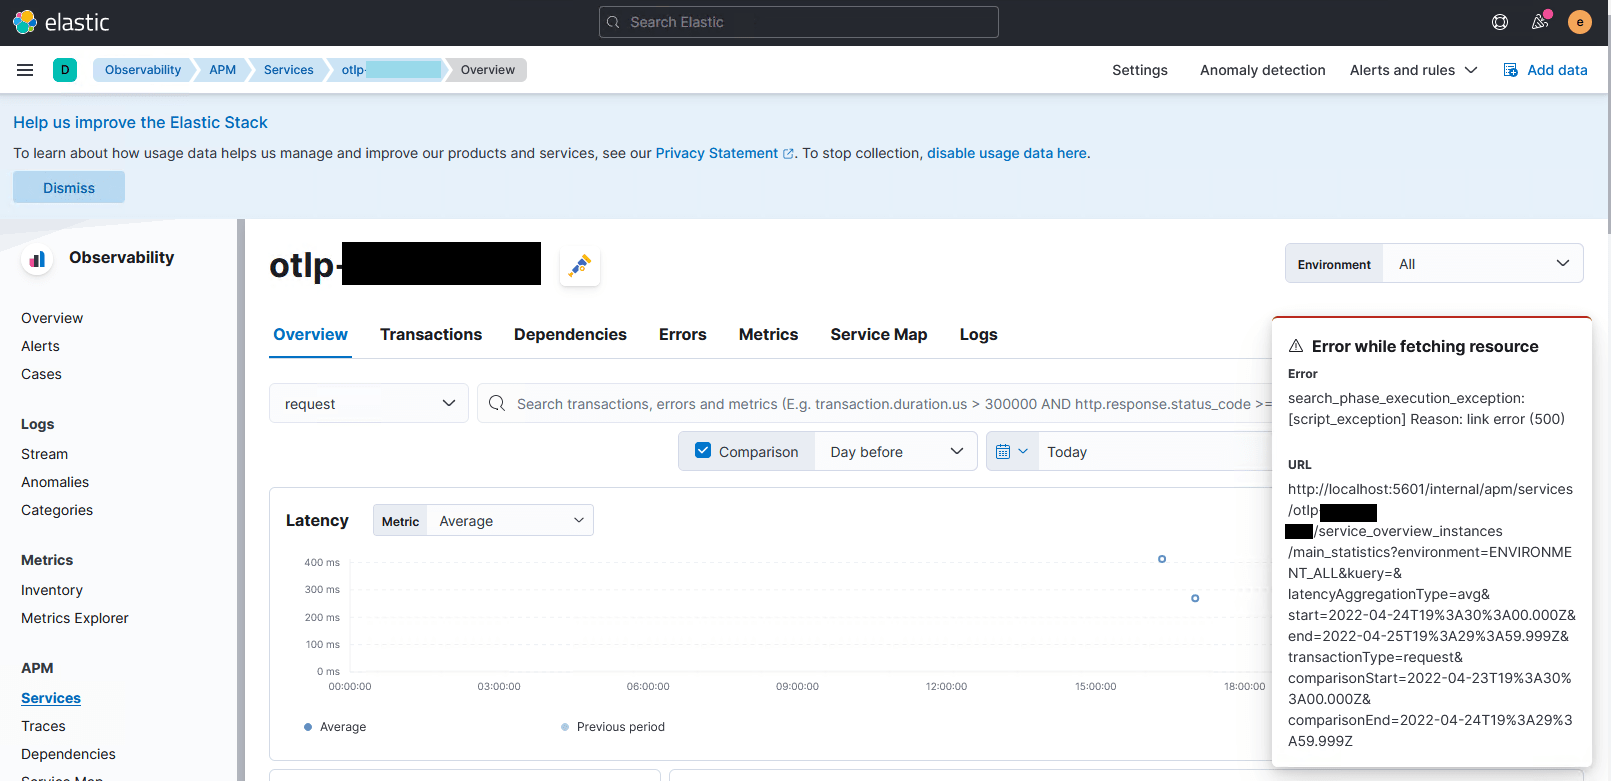Click the Help us improve banner heading
1611x781 pixels.
[140, 122]
